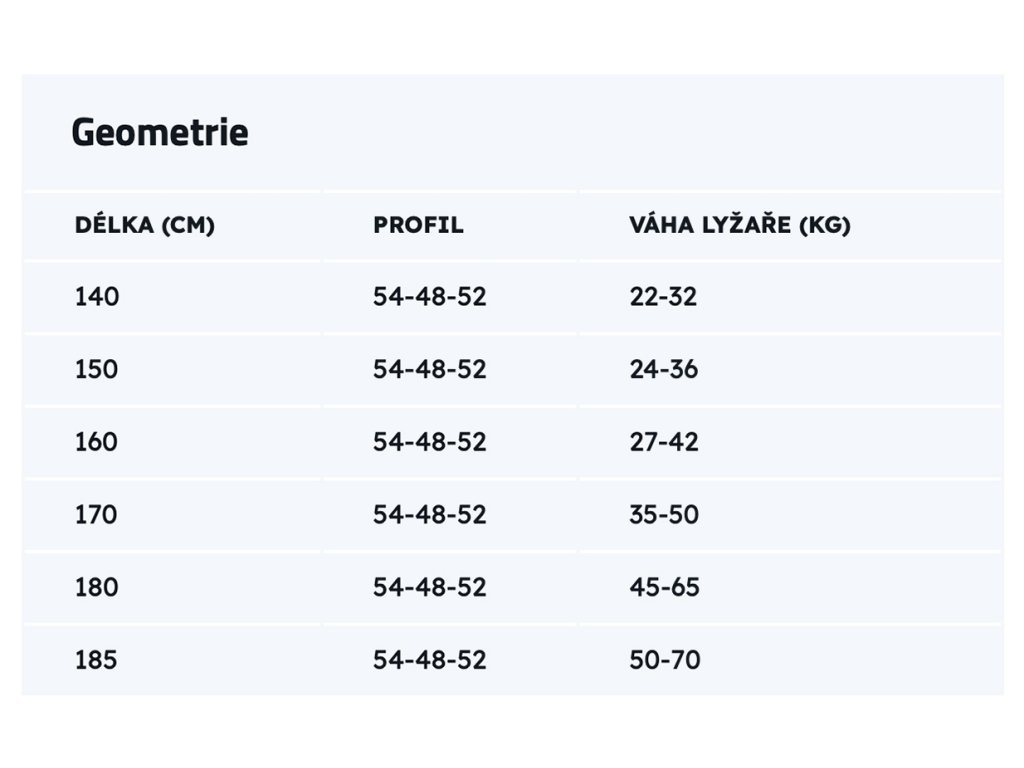Image resolution: width=1024 pixels, height=768 pixels.
Task: Select weight range 24-36
Action: click(x=664, y=370)
